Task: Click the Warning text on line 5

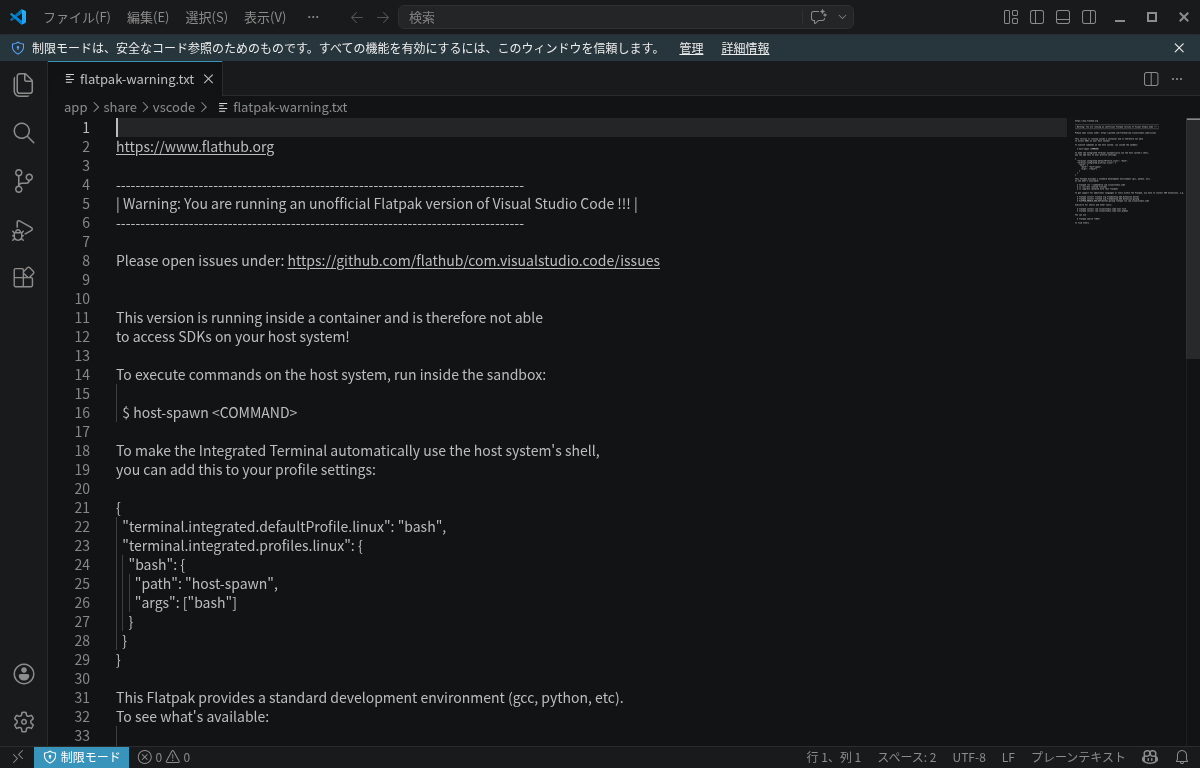Action: [377, 204]
